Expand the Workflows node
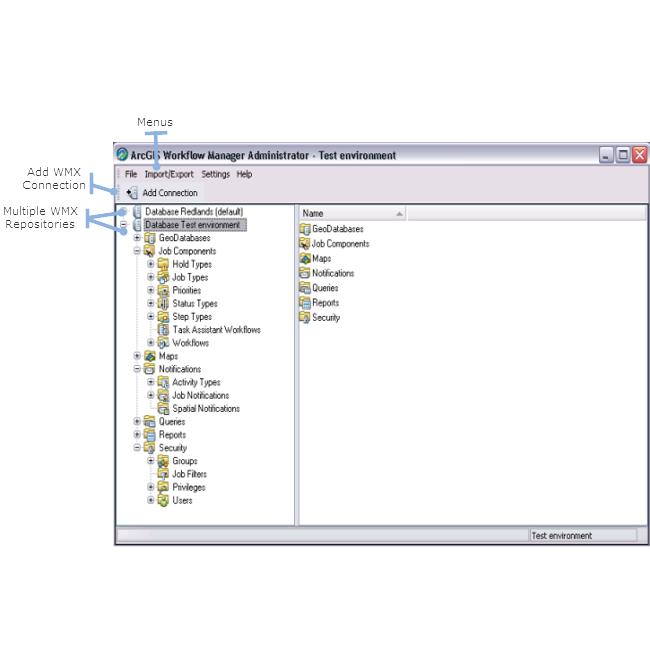The width and height of the screenshot is (650, 650). coord(151,343)
